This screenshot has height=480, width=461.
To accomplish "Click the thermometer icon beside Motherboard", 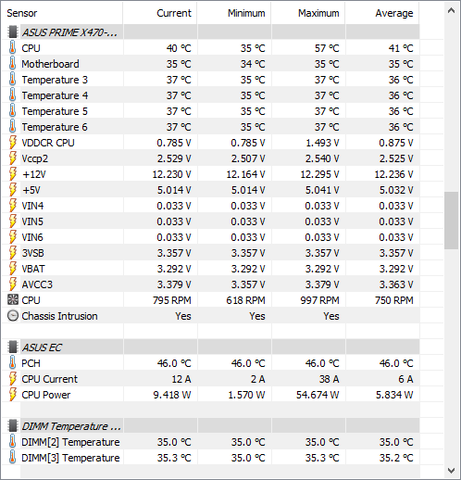I will point(12,63).
